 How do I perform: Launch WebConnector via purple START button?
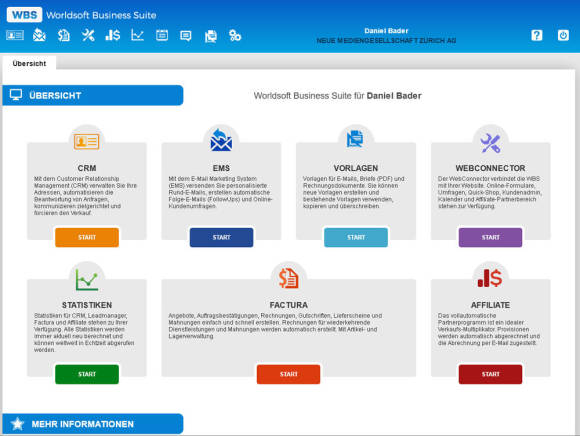point(490,237)
